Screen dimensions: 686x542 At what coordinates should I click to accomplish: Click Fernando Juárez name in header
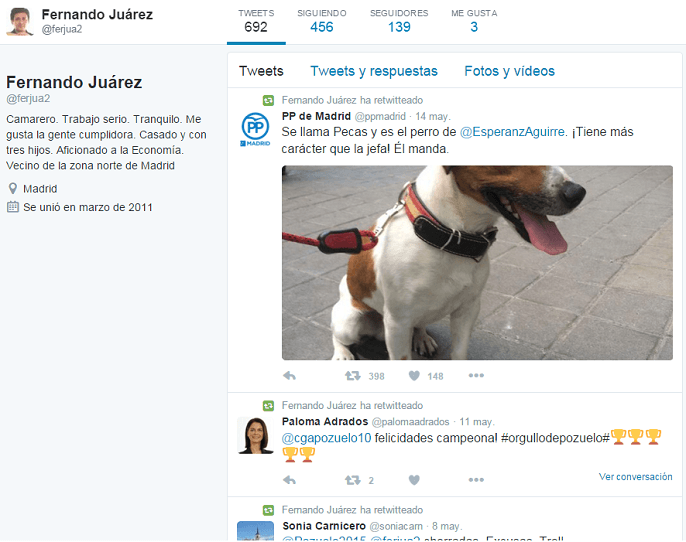97,14
